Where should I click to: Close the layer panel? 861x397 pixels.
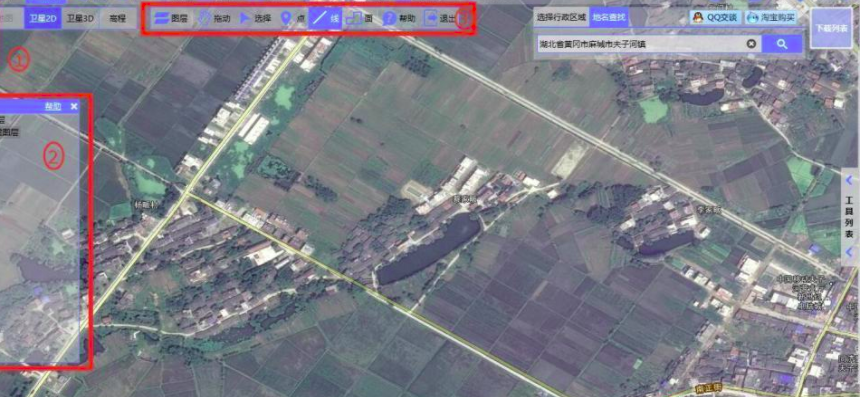(74, 107)
